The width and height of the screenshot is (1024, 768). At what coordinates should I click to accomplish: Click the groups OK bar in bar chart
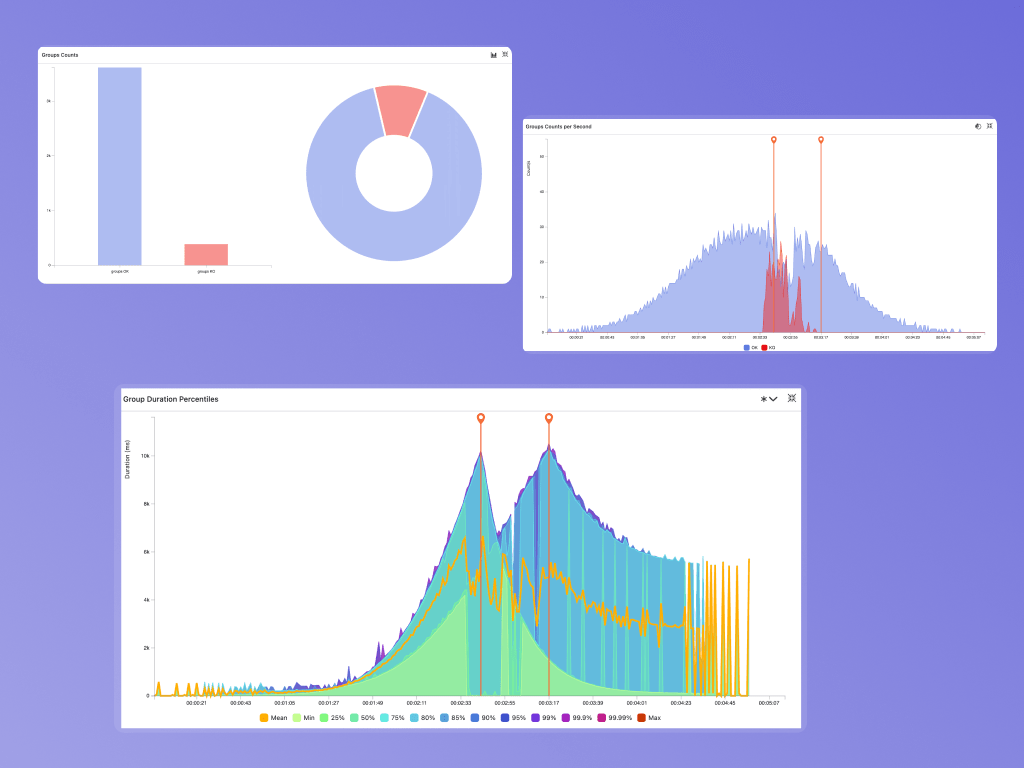click(x=120, y=166)
